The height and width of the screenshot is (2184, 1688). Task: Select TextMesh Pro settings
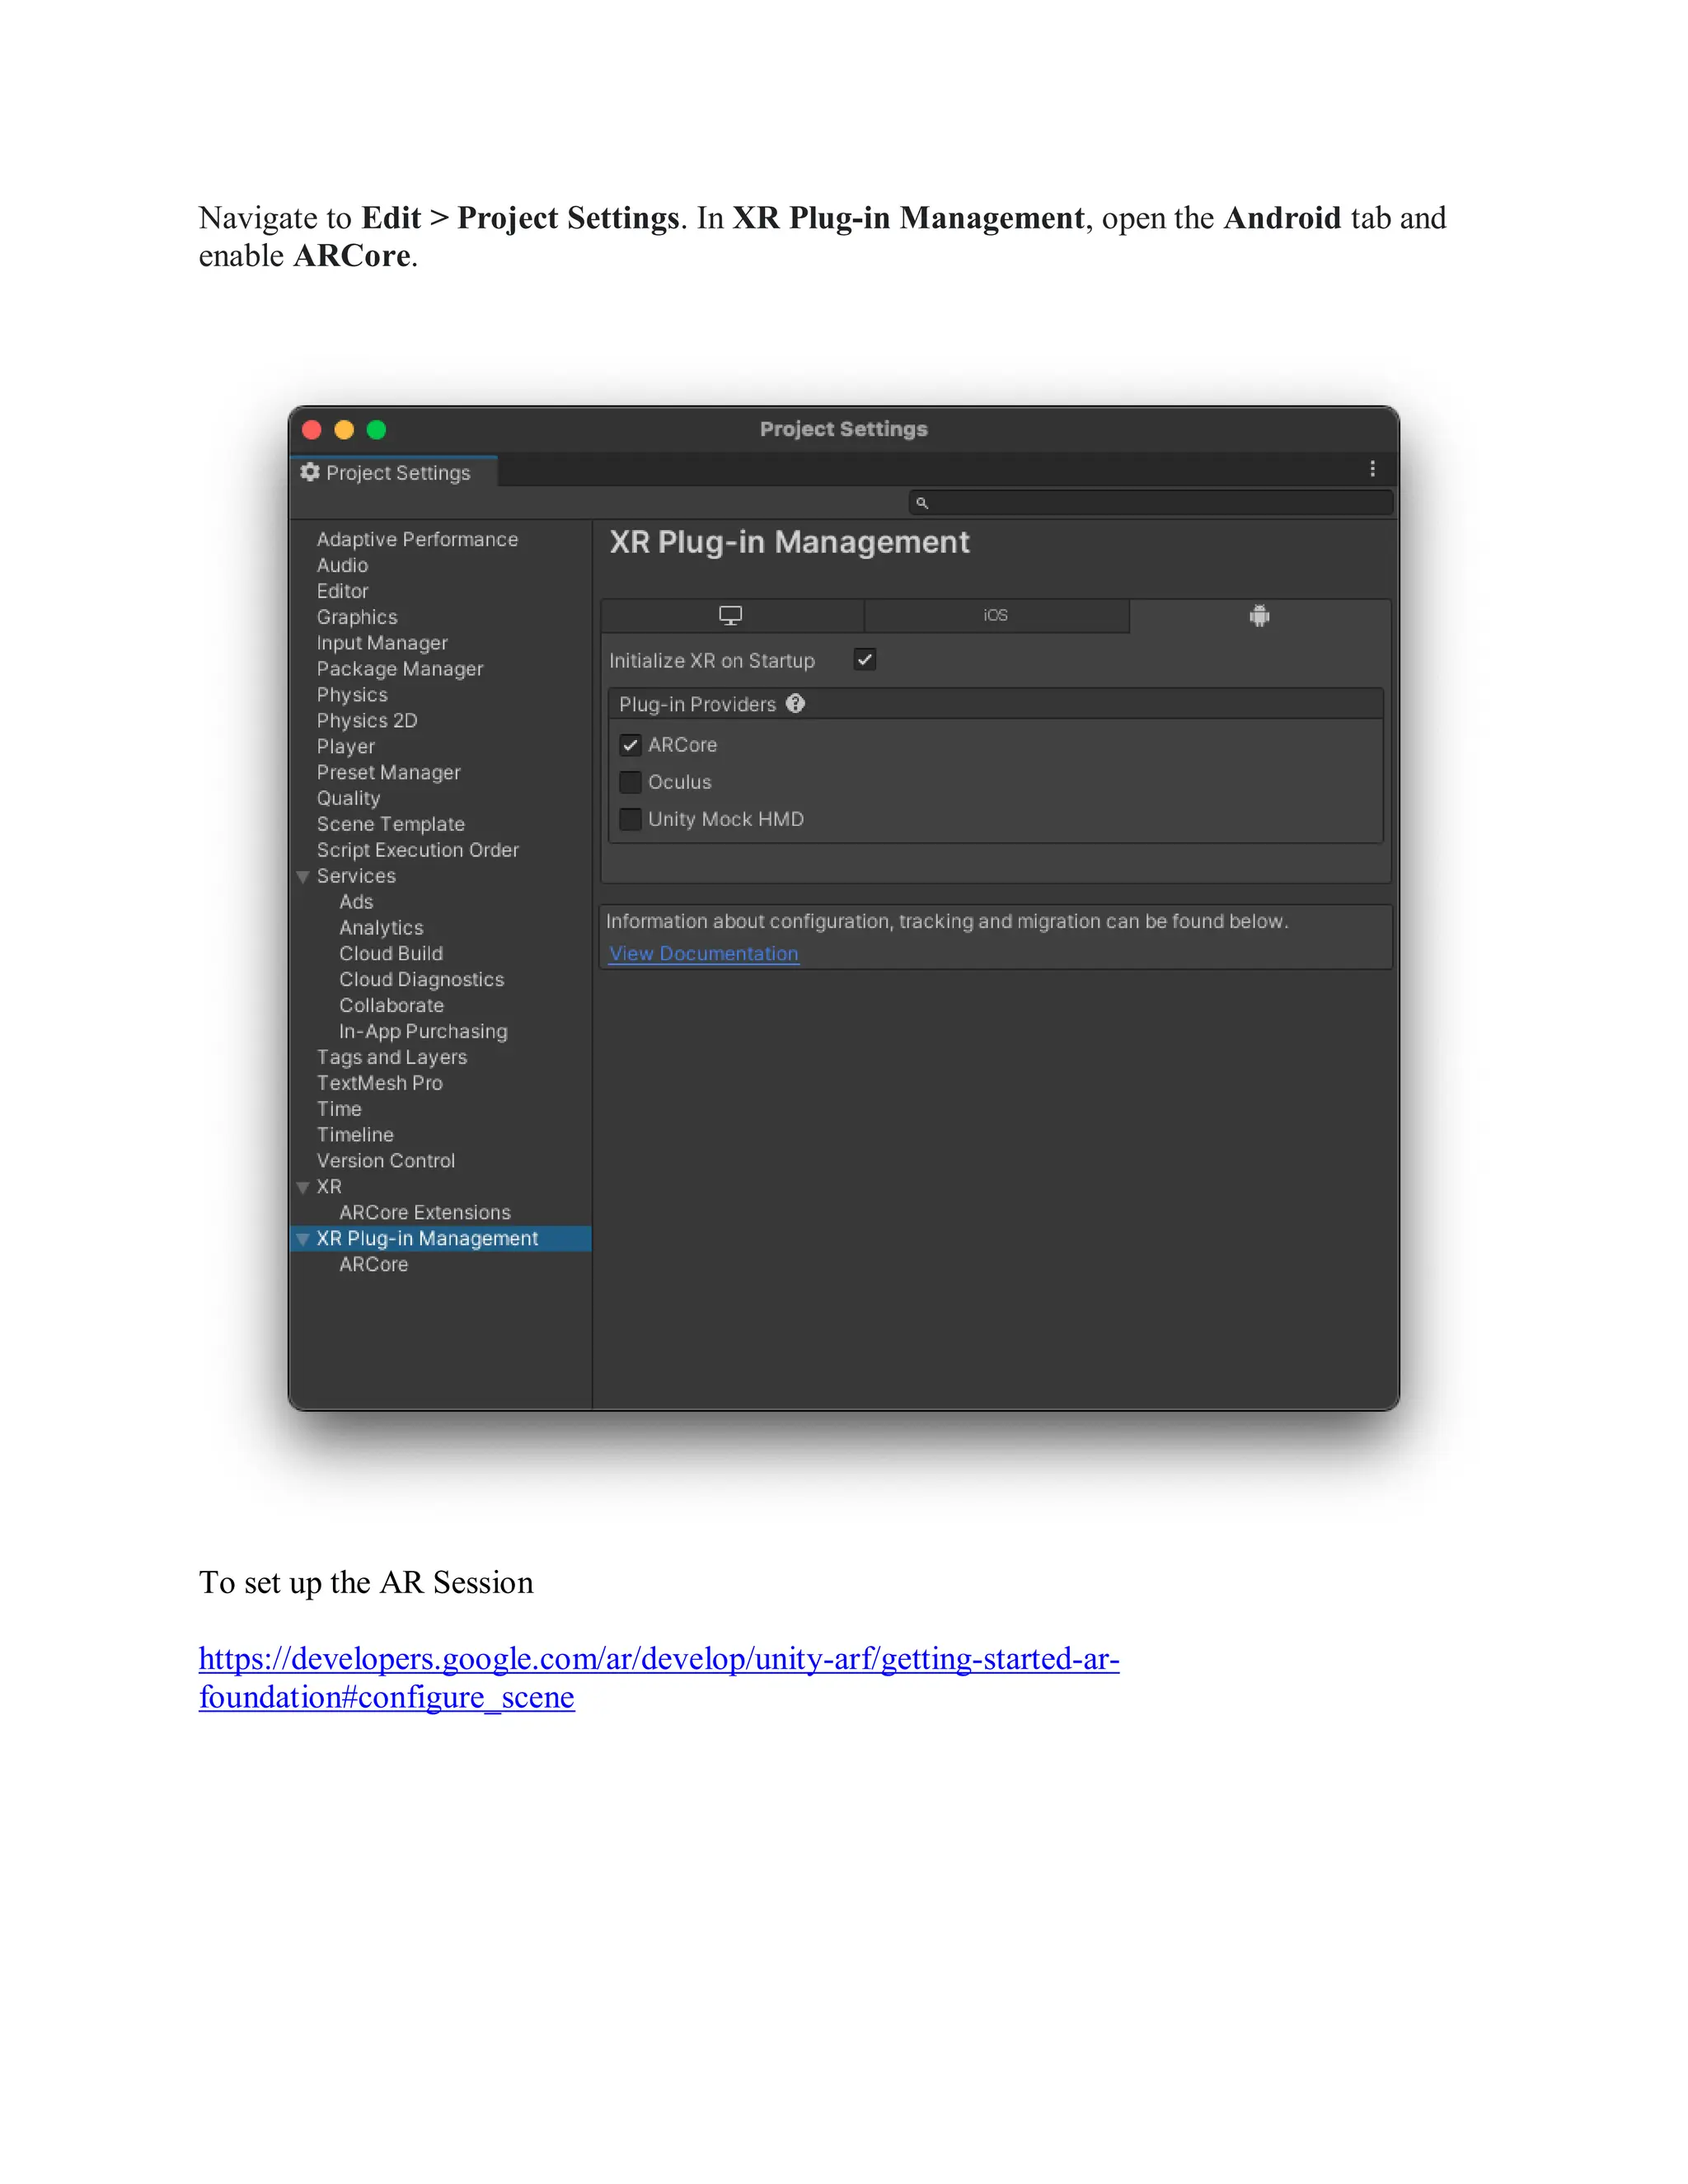(379, 1084)
